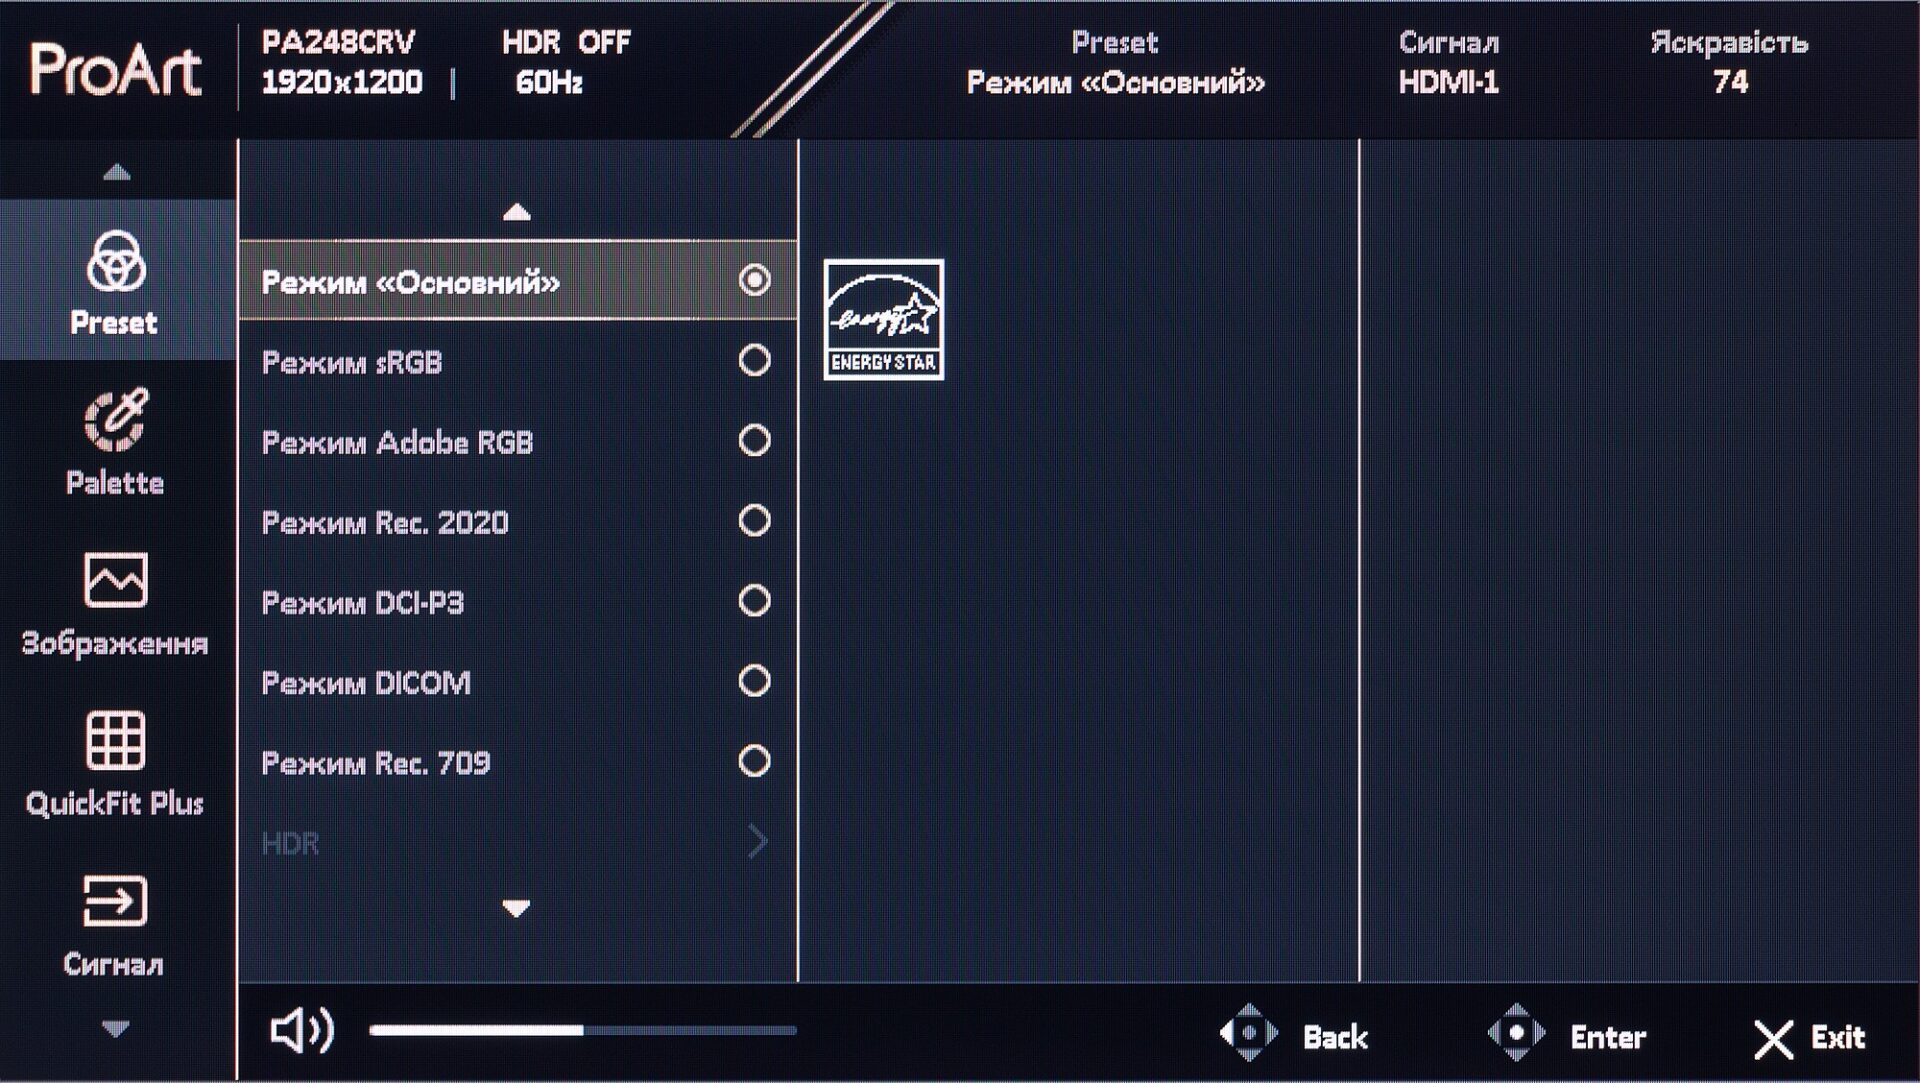Click the Яскравість header label

click(x=1729, y=43)
